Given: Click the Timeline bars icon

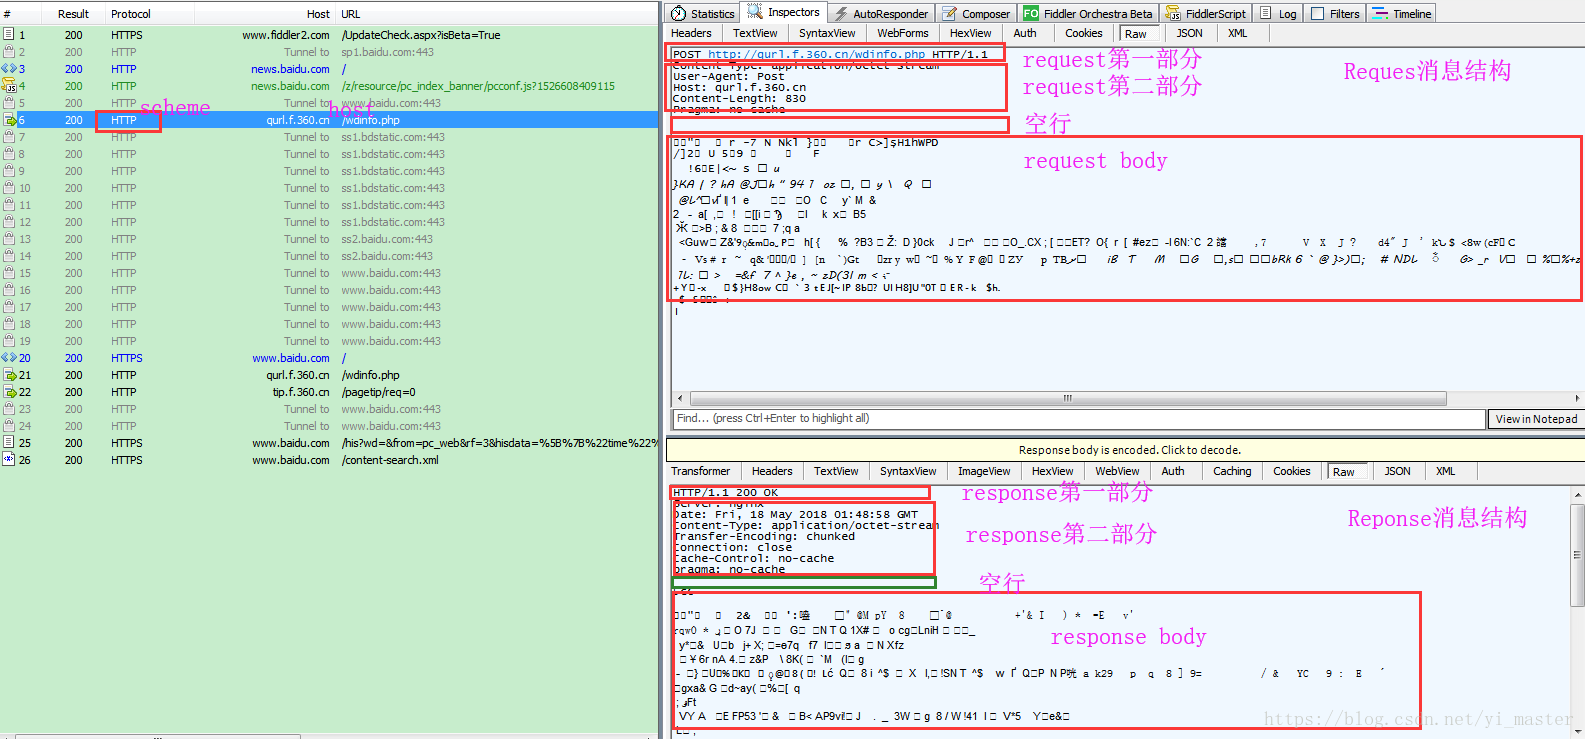Looking at the screenshot, I should tap(1380, 13).
